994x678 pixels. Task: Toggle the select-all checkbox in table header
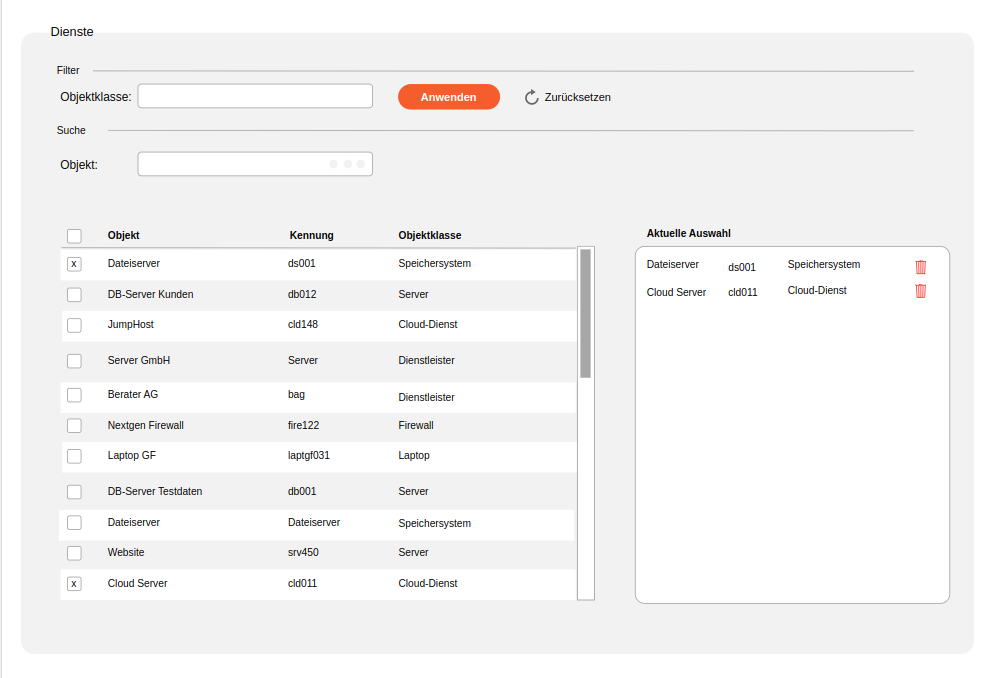pos(74,236)
